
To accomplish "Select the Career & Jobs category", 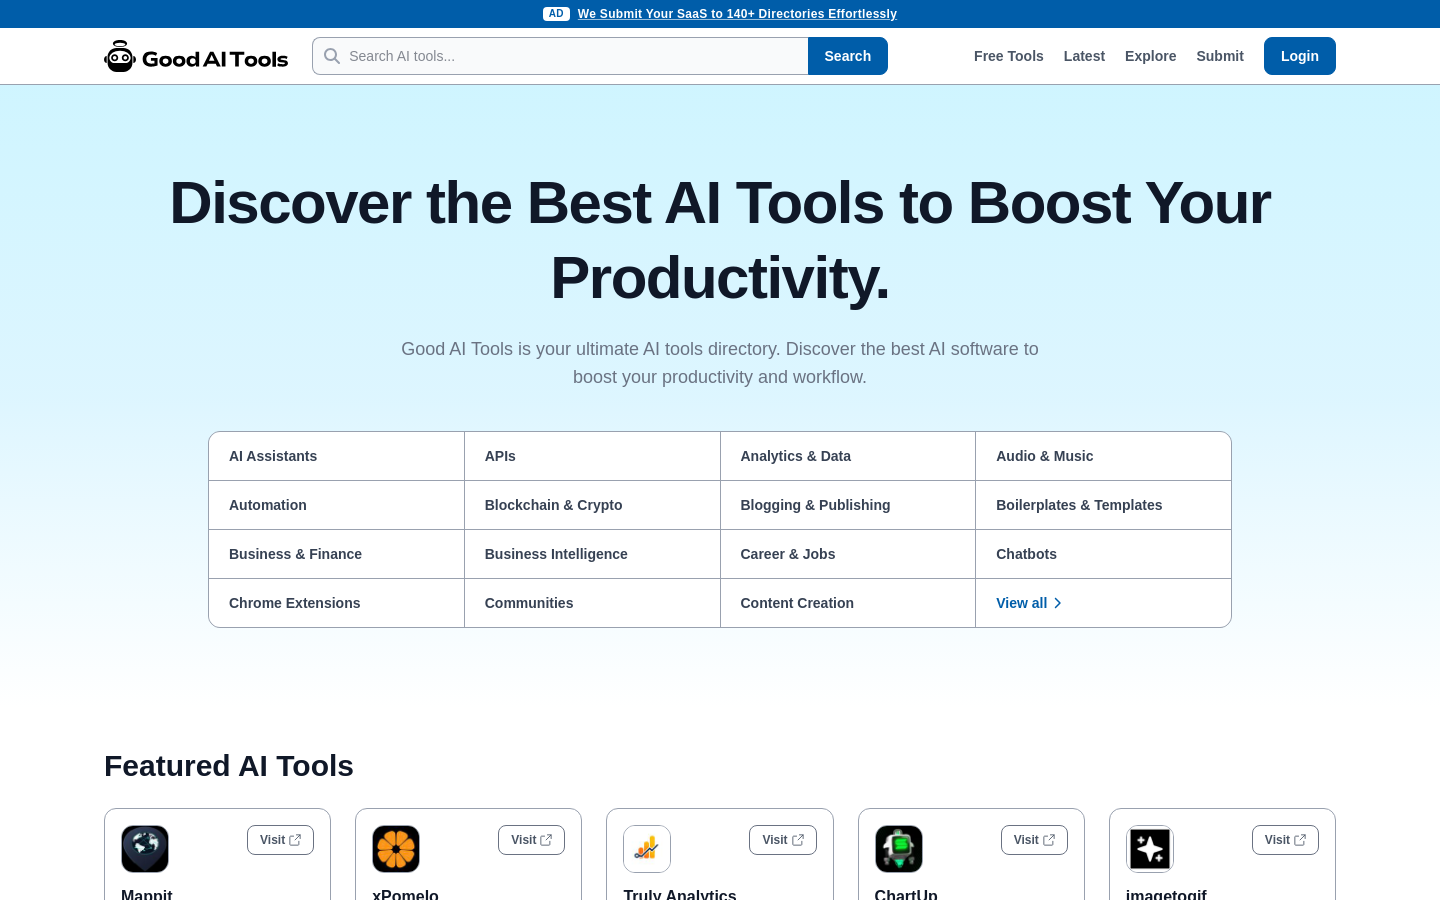I will click(848, 554).
